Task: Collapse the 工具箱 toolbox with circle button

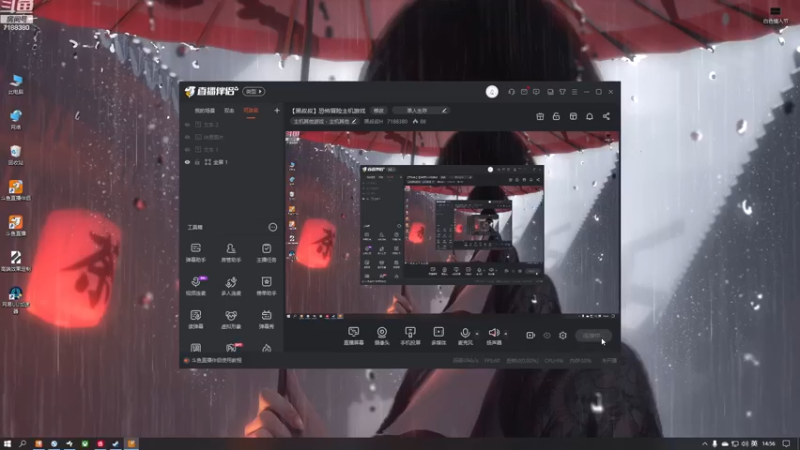Action: click(273, 227)
